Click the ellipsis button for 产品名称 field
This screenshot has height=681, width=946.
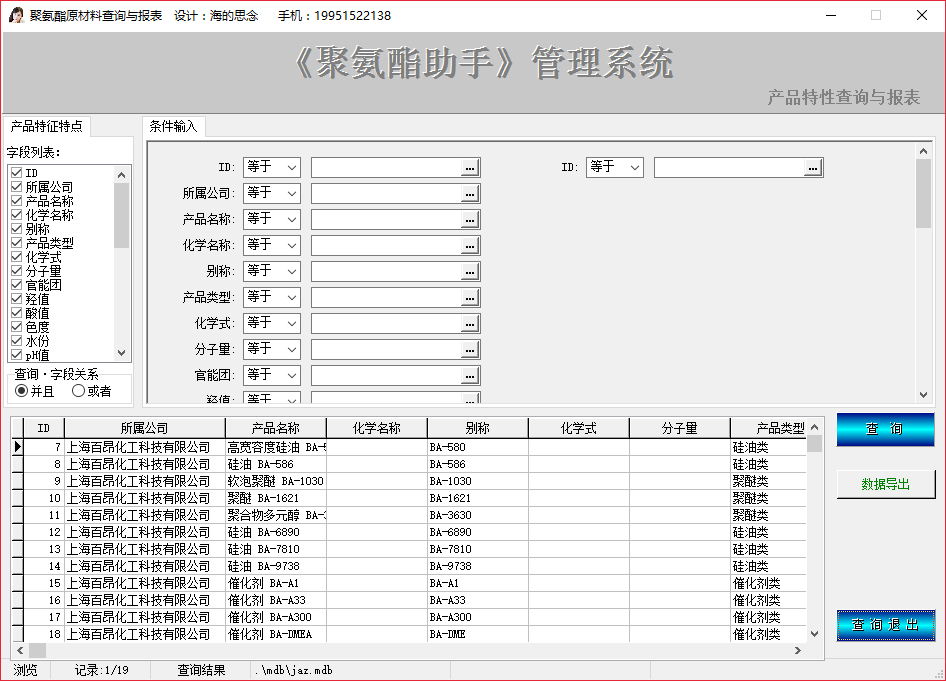[x=470, y=220]
